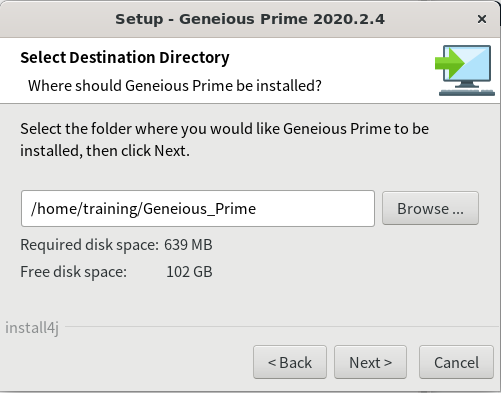The width and height of the screenshot is (501, 393).
Task: Cancel the Geneious Prime installation
Action: (456, 362)
